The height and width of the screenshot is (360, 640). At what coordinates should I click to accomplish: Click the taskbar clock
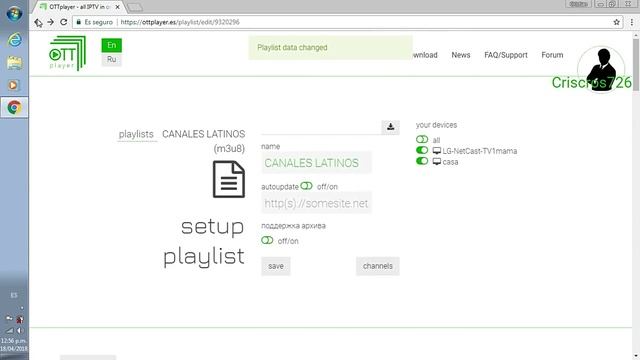(x=14, y=344)
